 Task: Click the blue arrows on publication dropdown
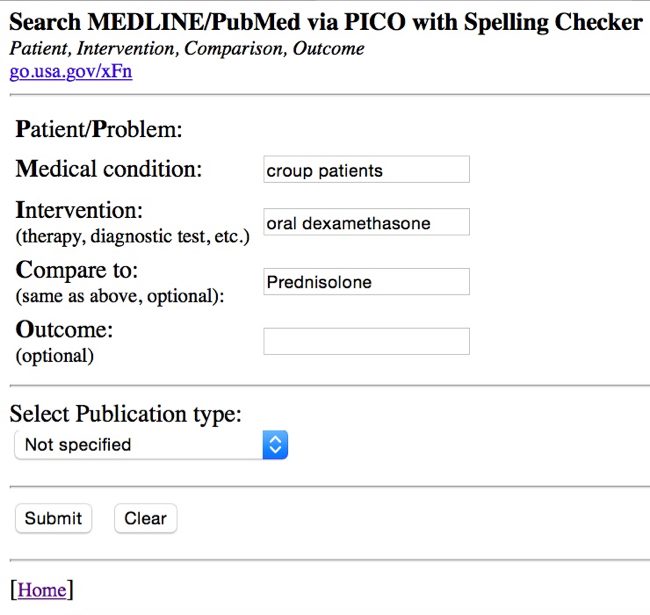[275, 445]
